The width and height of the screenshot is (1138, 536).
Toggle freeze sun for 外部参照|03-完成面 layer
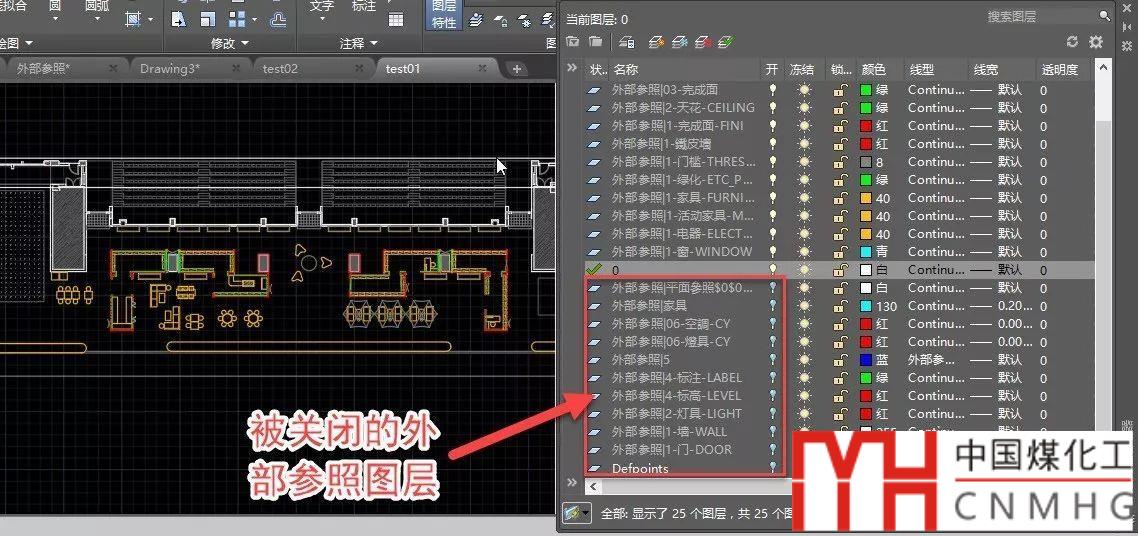tap(805, 90)
